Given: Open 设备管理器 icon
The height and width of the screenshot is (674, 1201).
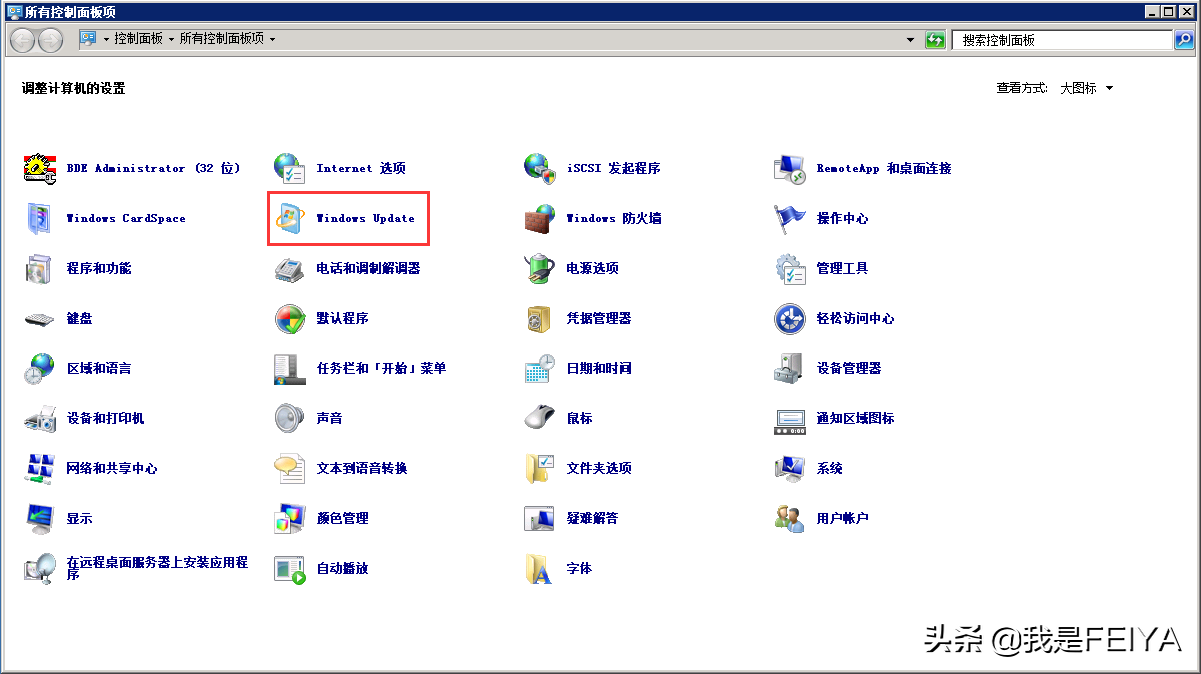Looking at the screenshot, I should (790, 368).
